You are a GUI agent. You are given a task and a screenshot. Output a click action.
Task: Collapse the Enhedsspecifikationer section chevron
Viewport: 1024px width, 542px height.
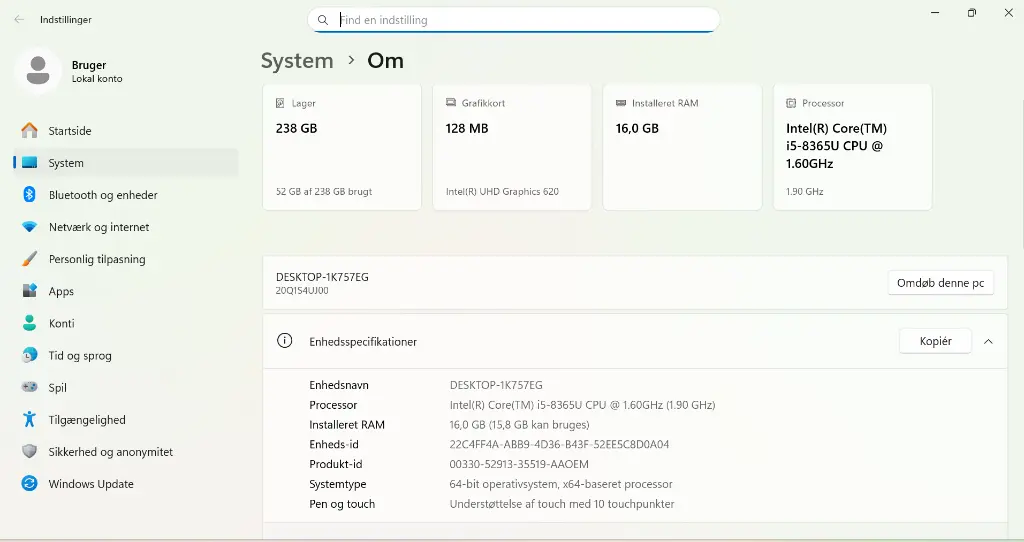988,341
